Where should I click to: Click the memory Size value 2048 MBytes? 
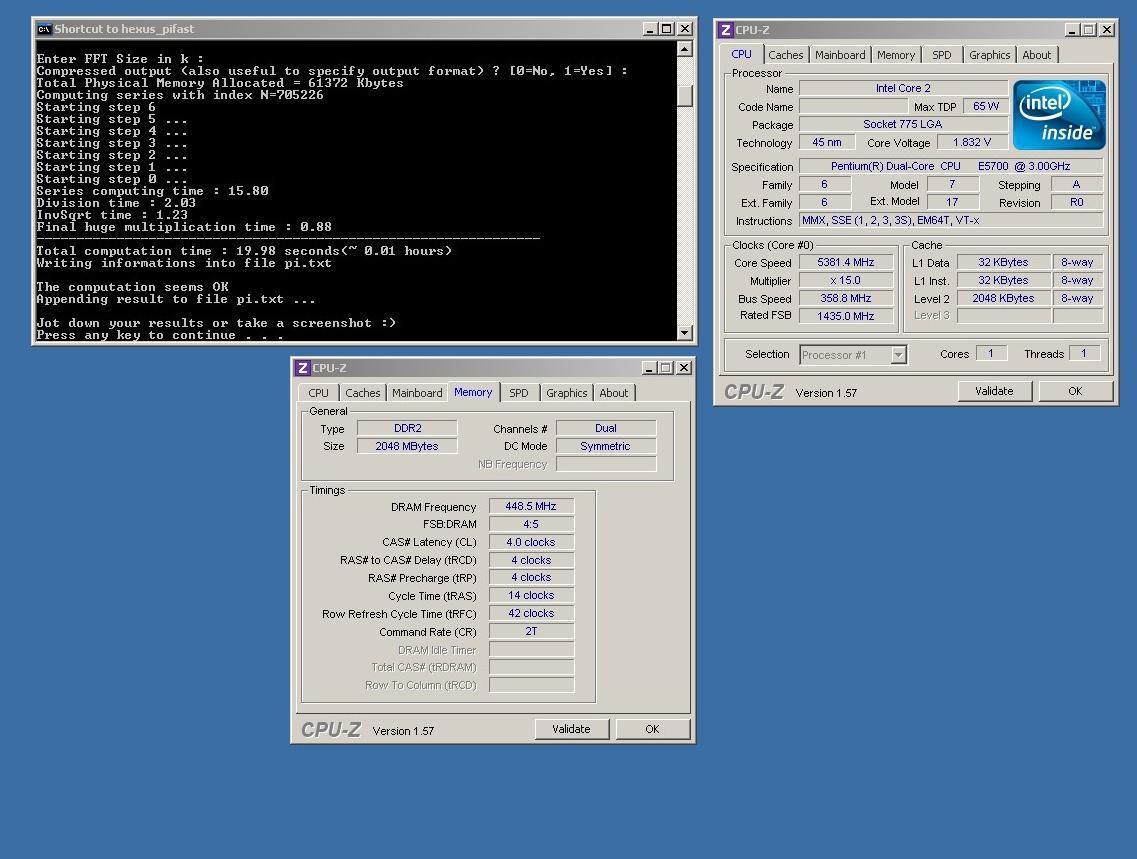coord(407,446)
